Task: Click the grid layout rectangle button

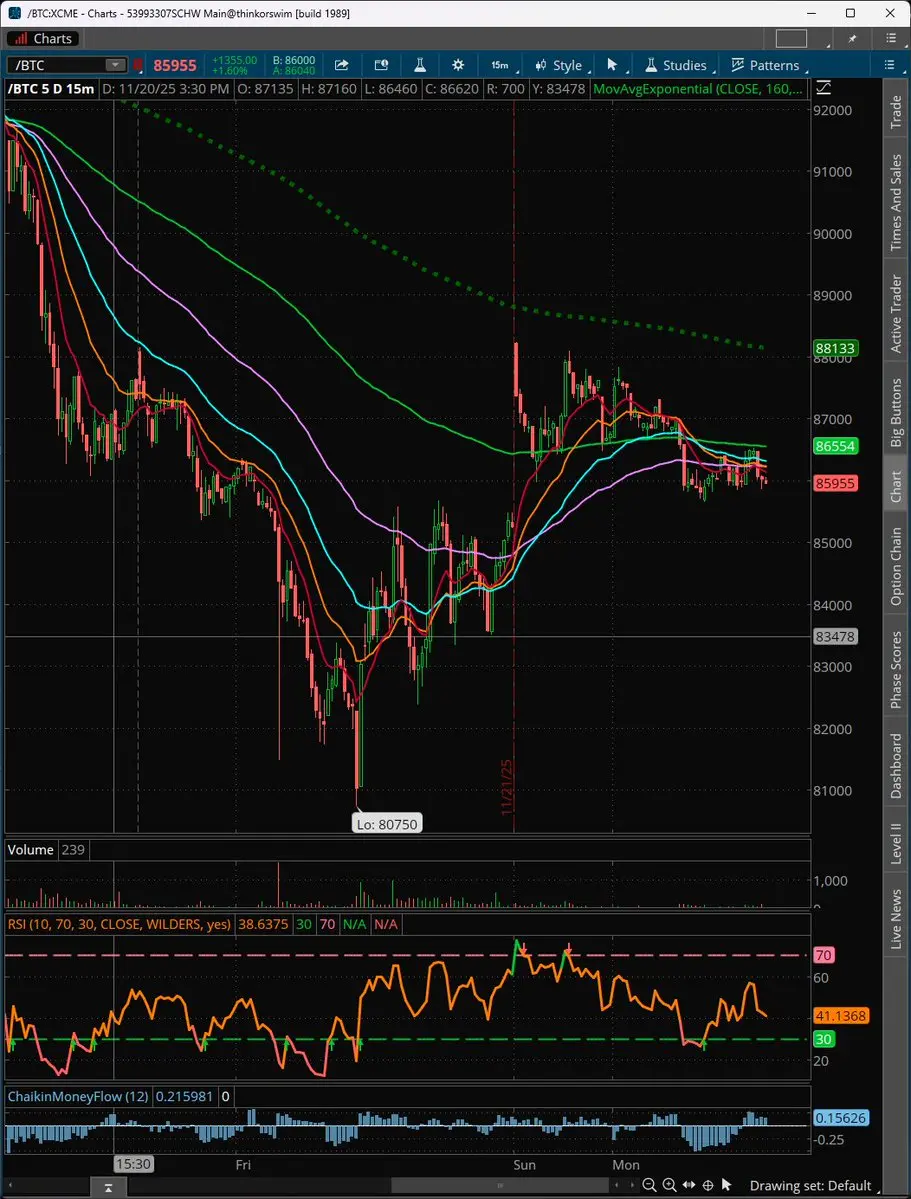Action: coord(791,38)
